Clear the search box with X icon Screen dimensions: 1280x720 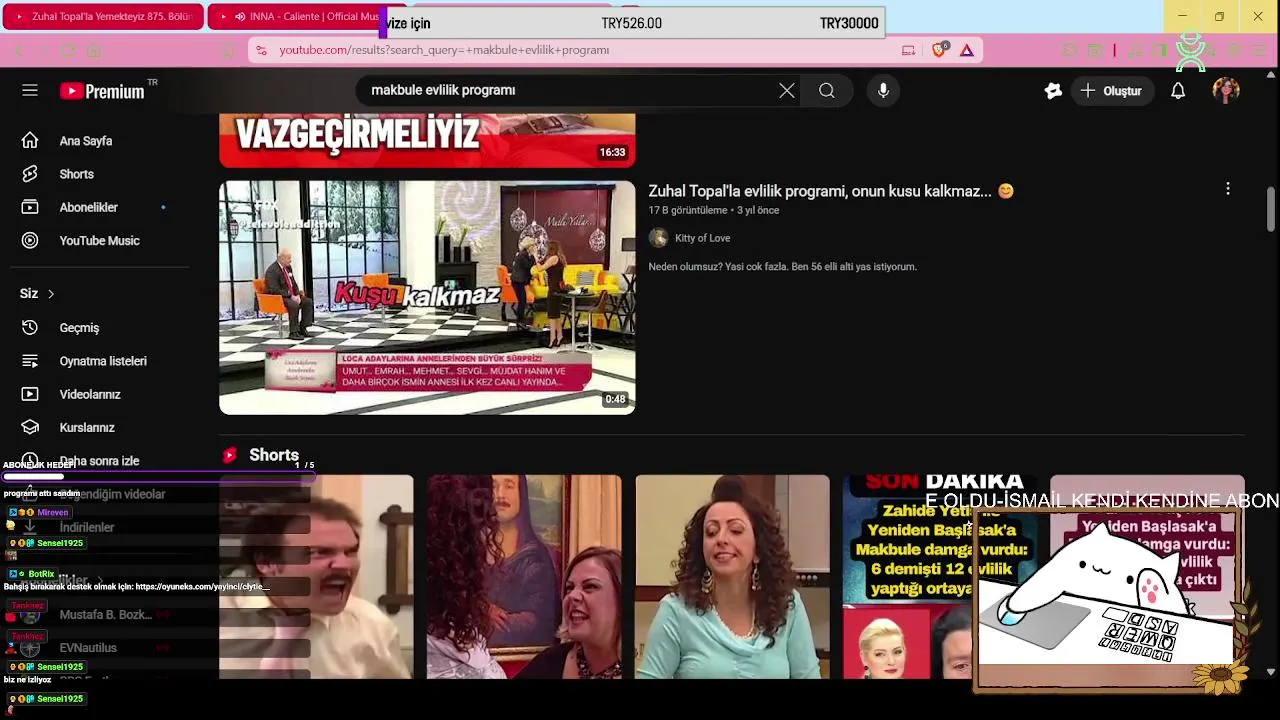tap(787, 91)
